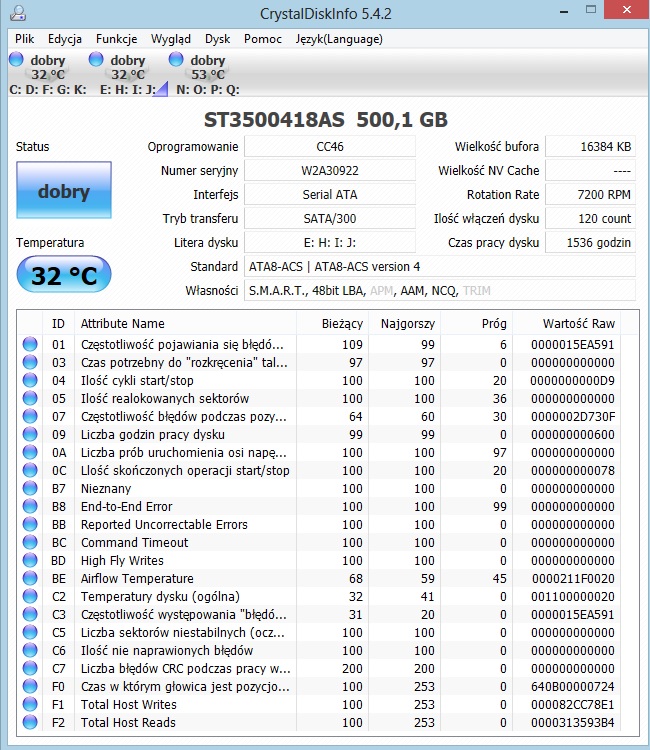
Task: Click the status orb for attribute 0C
Action: (x=30, y=470)
